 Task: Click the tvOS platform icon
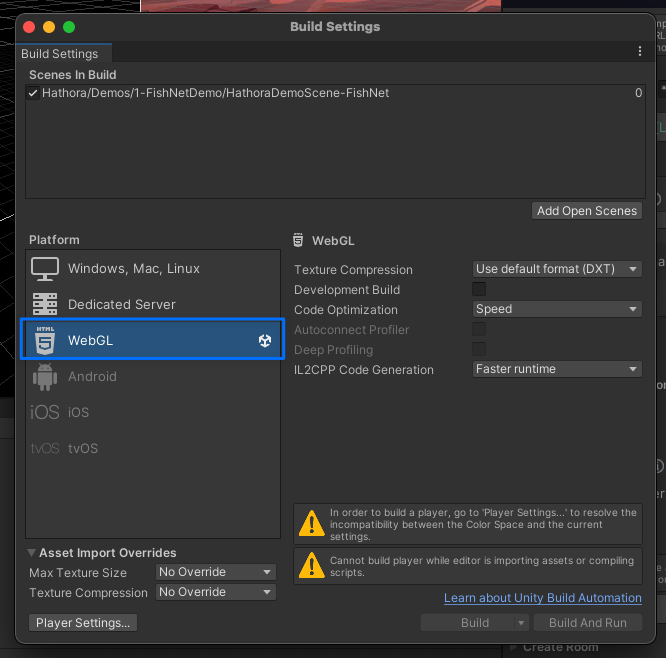point(45,448)
